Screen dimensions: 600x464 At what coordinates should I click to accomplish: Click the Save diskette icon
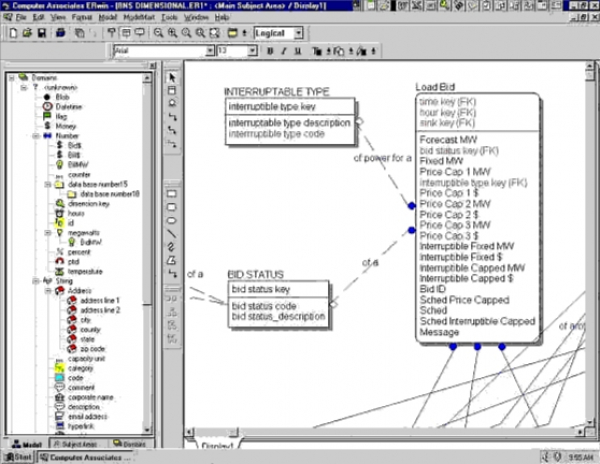[x=40, y=32]
